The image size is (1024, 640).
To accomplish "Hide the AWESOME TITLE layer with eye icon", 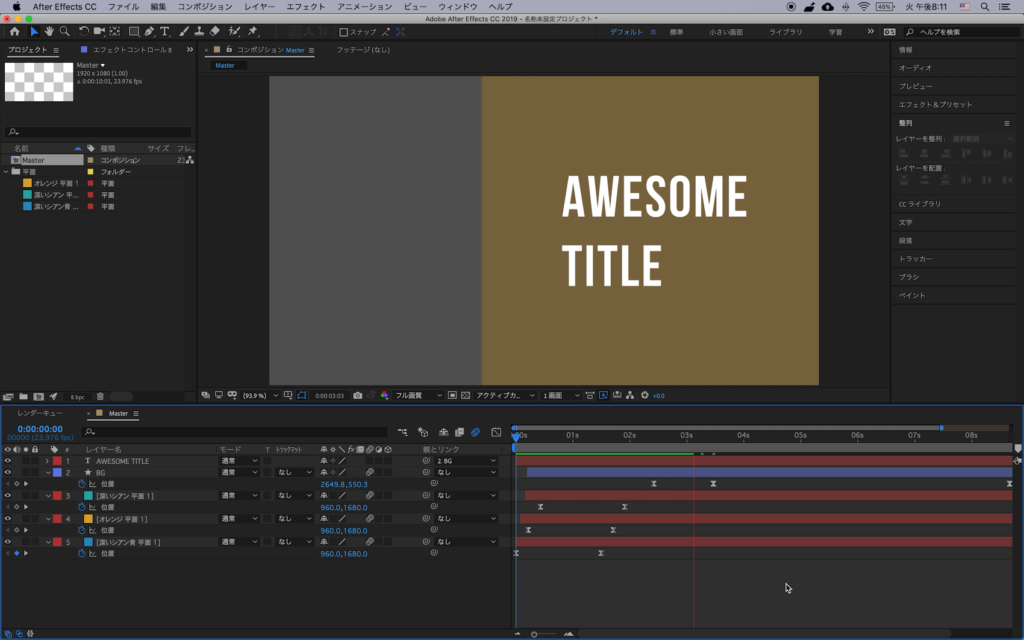I will click(x=7, y=461).
